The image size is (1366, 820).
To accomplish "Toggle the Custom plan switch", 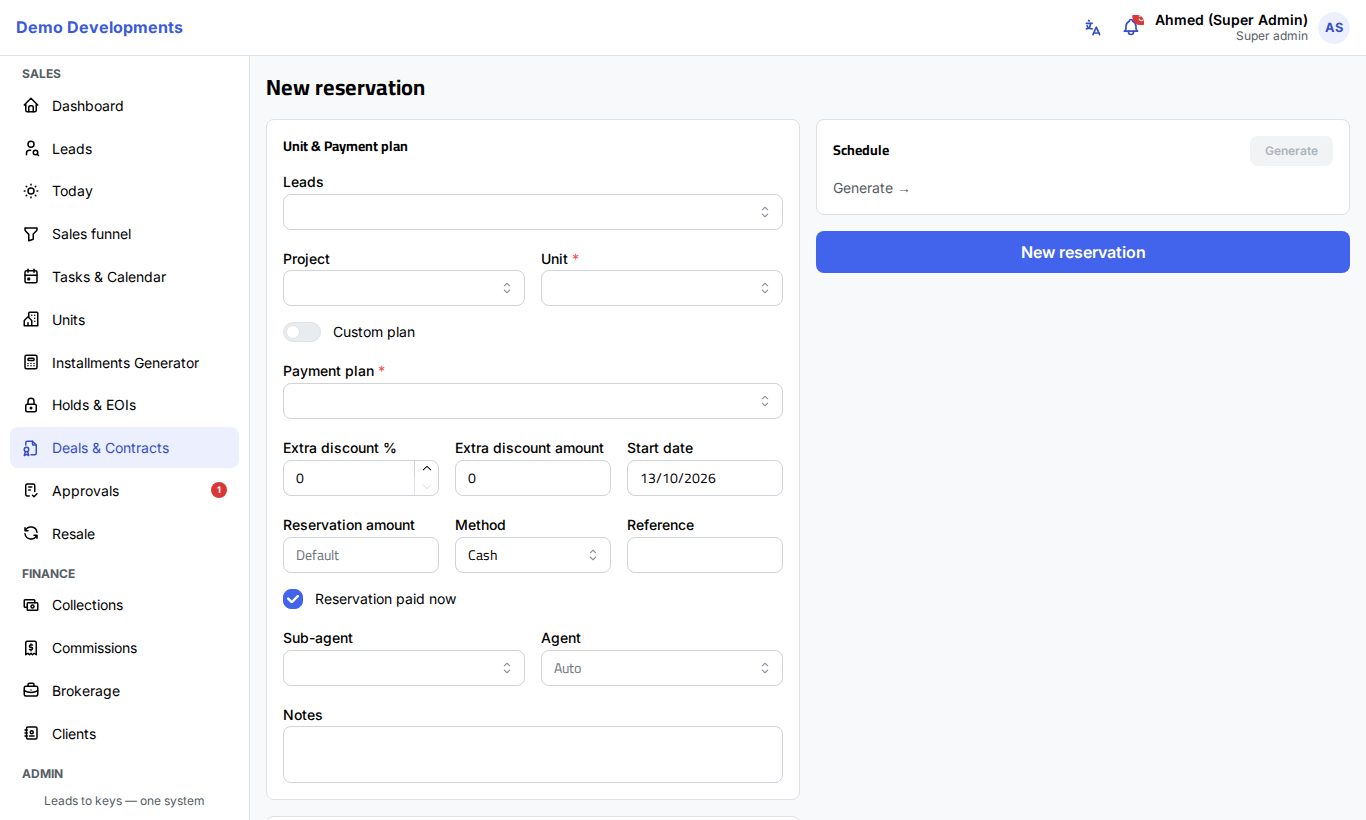I will point(302,332).
